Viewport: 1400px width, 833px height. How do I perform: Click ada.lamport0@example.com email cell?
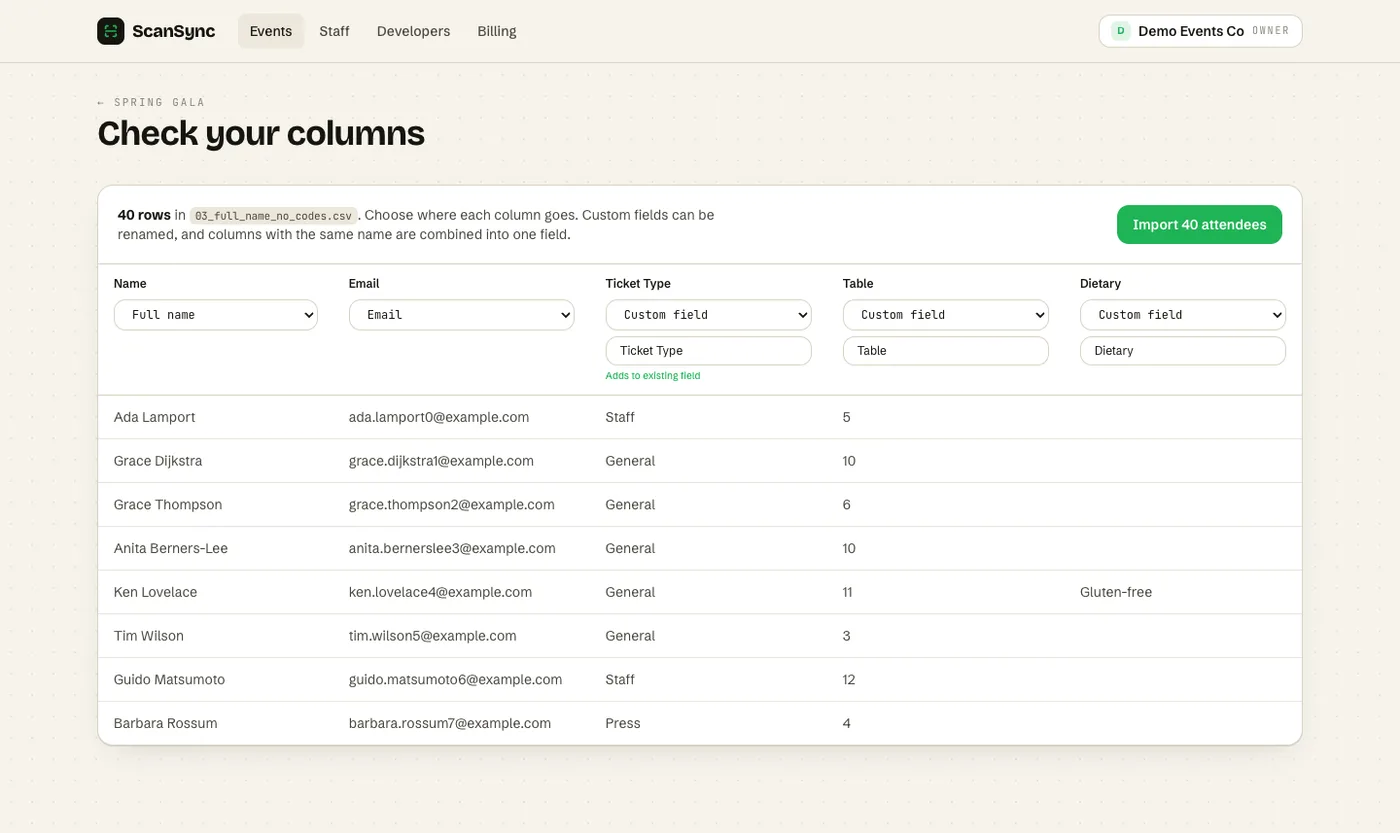coord(439,417)
